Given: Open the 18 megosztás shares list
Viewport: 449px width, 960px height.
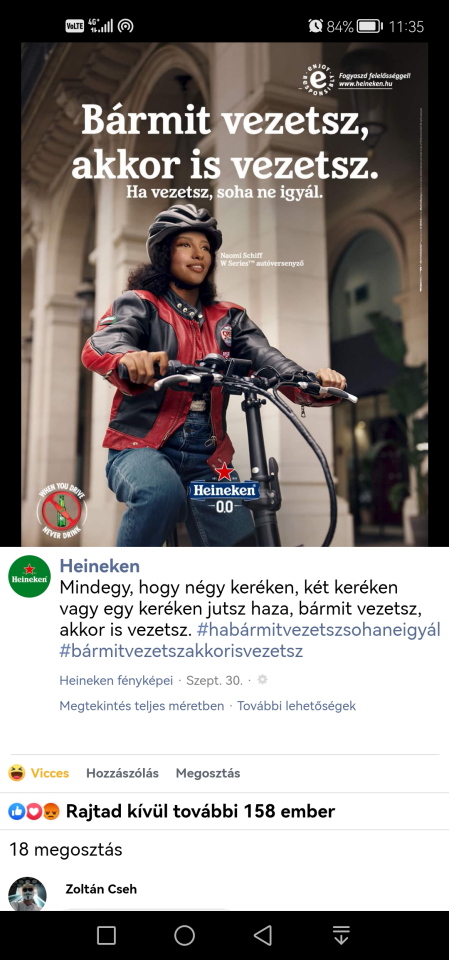Looking at the screenshot, I should pyautogui.click(x=66, y=850).
